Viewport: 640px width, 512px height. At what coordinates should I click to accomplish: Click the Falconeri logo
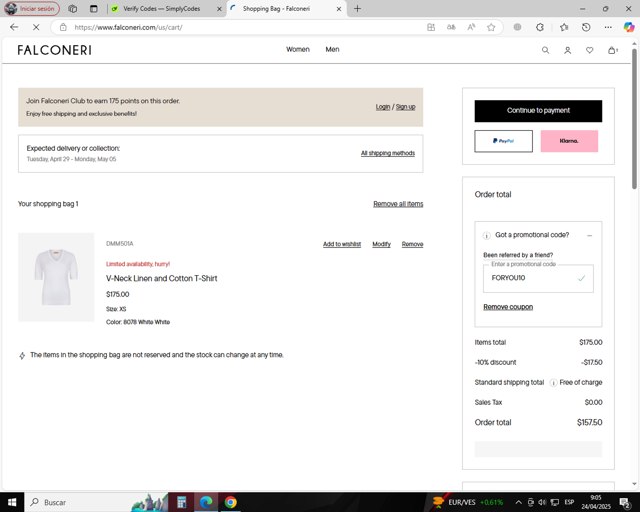pos(54,50)
